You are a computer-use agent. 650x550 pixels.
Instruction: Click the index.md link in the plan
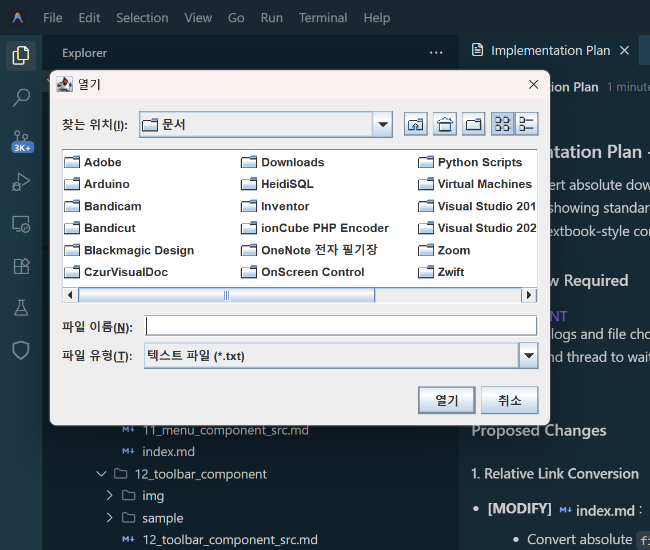tap(605, 511)
